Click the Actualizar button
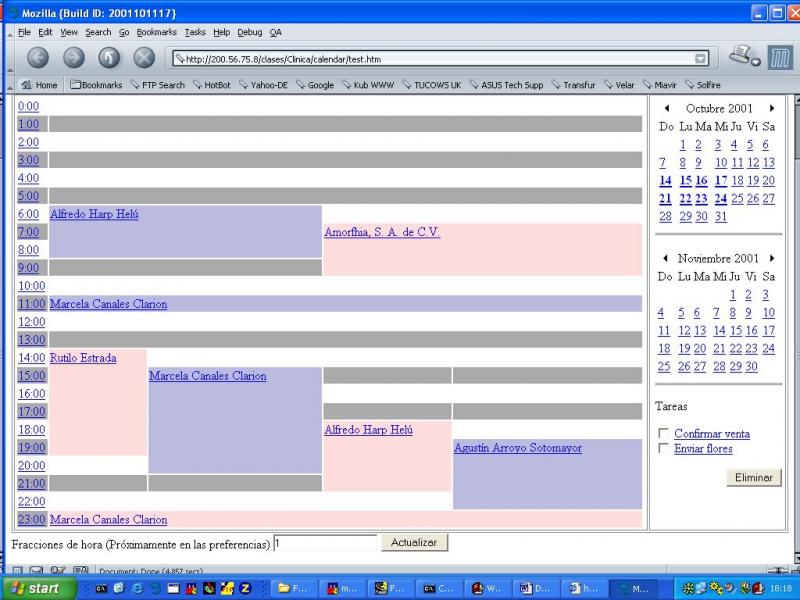Viewport: 800px width, 600px height. [414, 542]
